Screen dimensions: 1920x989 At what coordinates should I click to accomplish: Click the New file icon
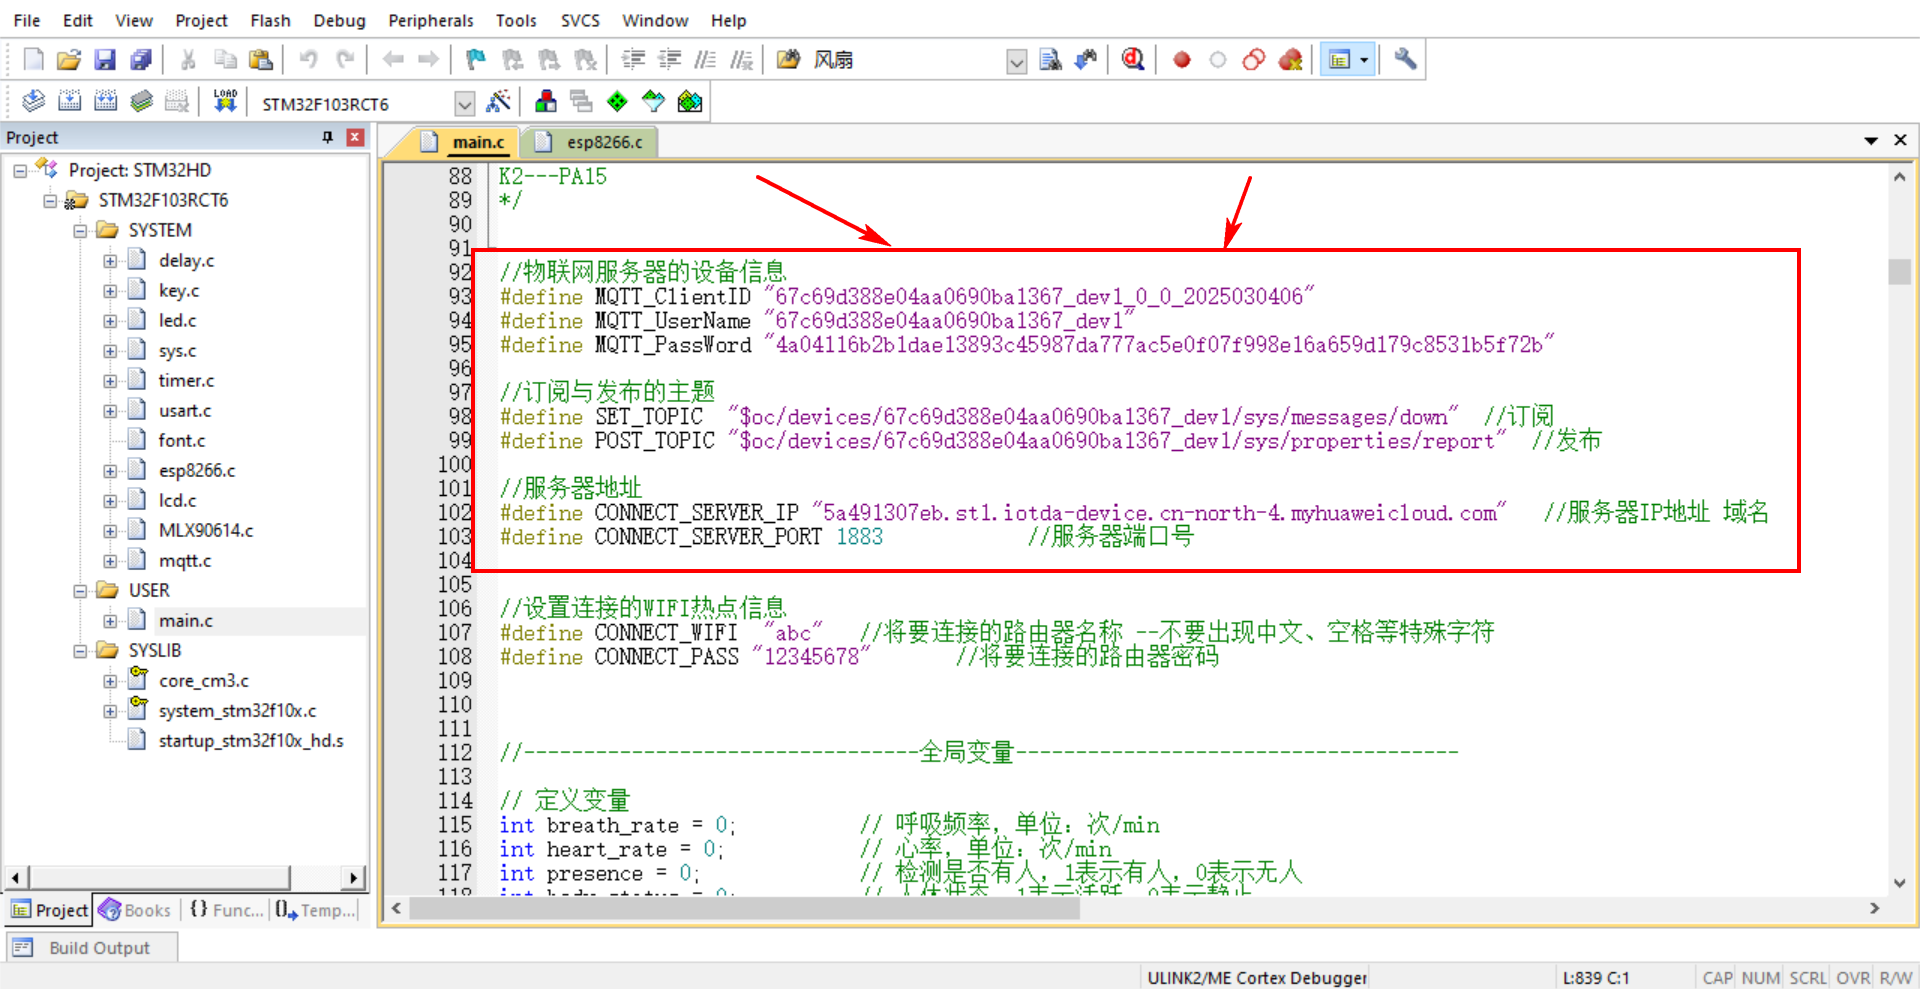point(33,60)
